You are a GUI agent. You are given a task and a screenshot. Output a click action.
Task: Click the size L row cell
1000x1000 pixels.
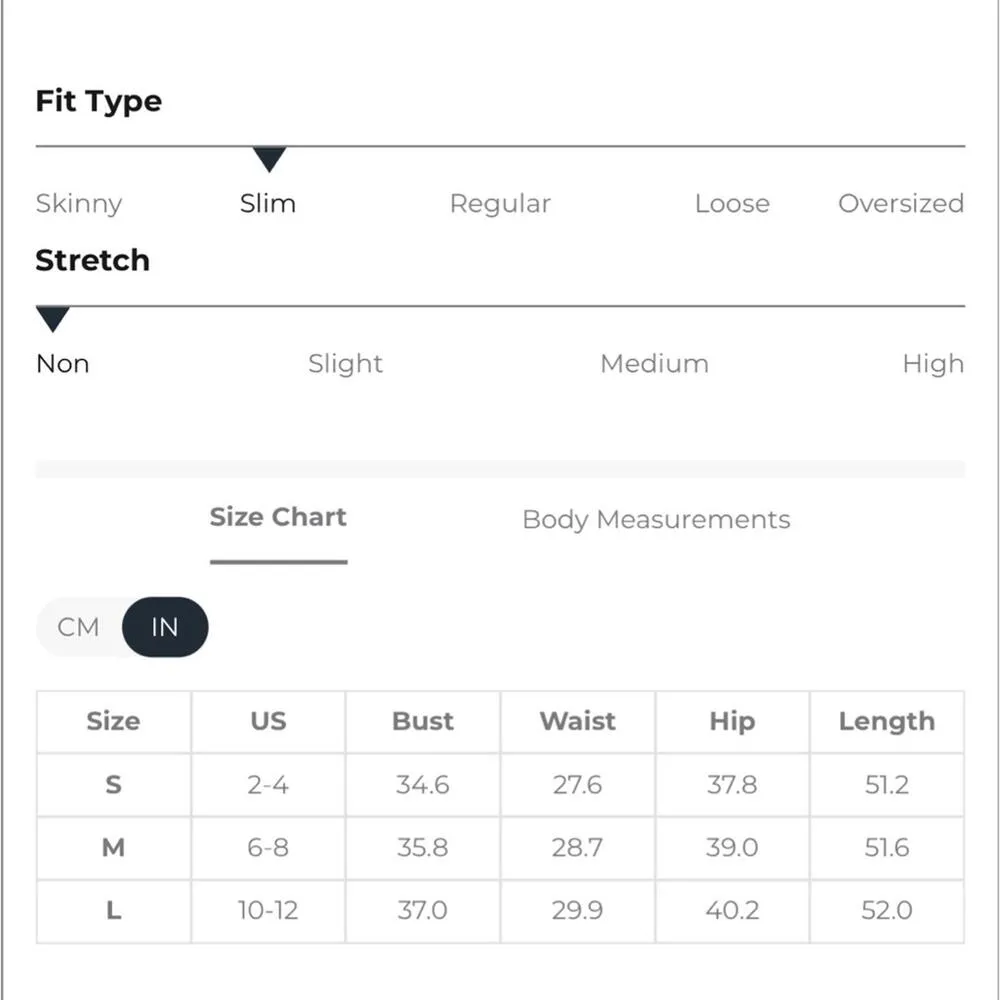(x=114, y=911)
